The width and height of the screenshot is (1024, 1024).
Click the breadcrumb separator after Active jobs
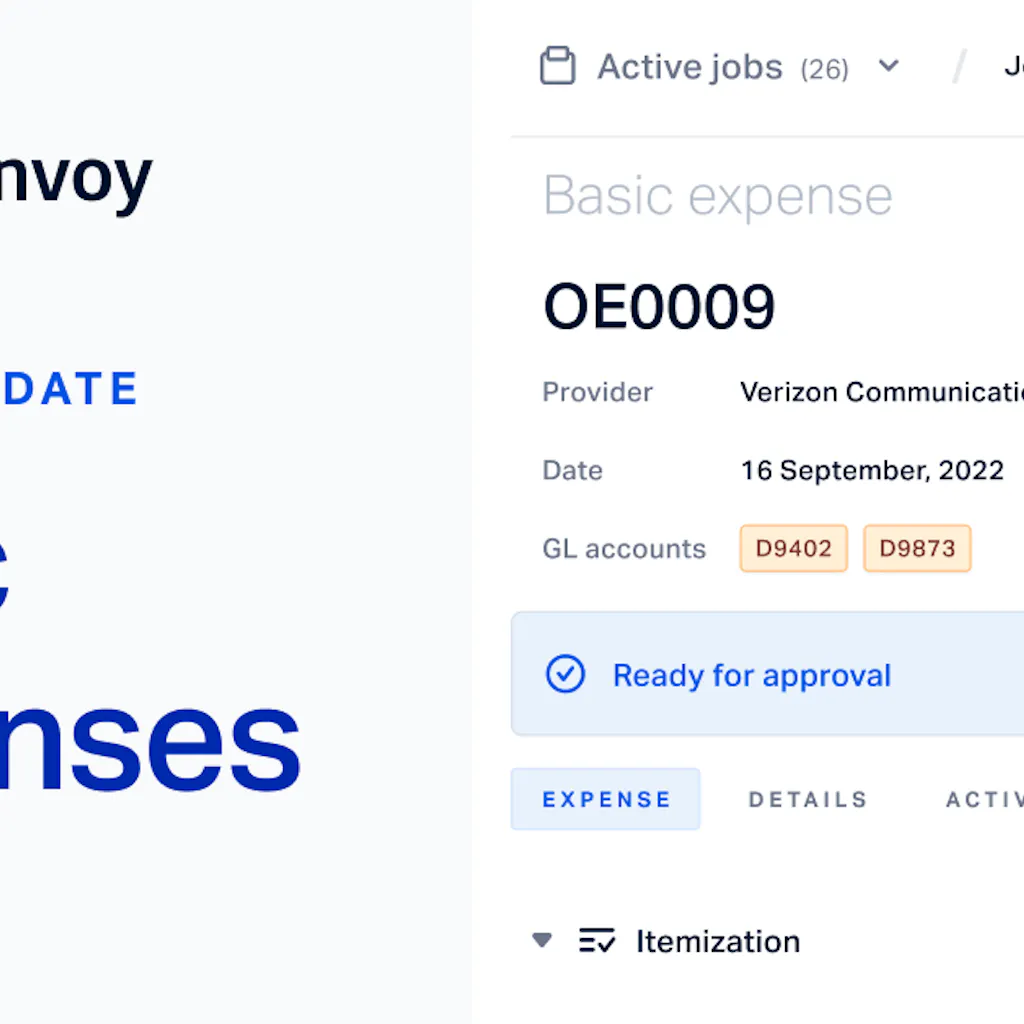[957, 66]
